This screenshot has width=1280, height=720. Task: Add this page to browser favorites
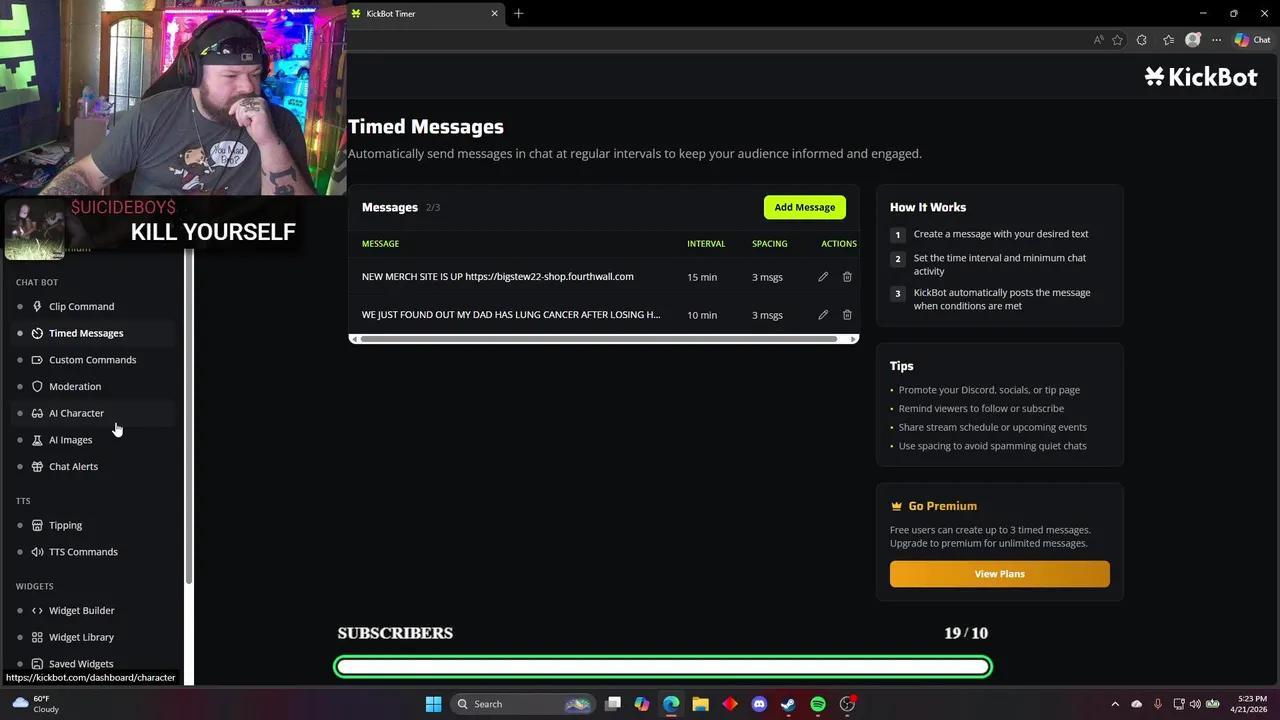(1117, 40)
